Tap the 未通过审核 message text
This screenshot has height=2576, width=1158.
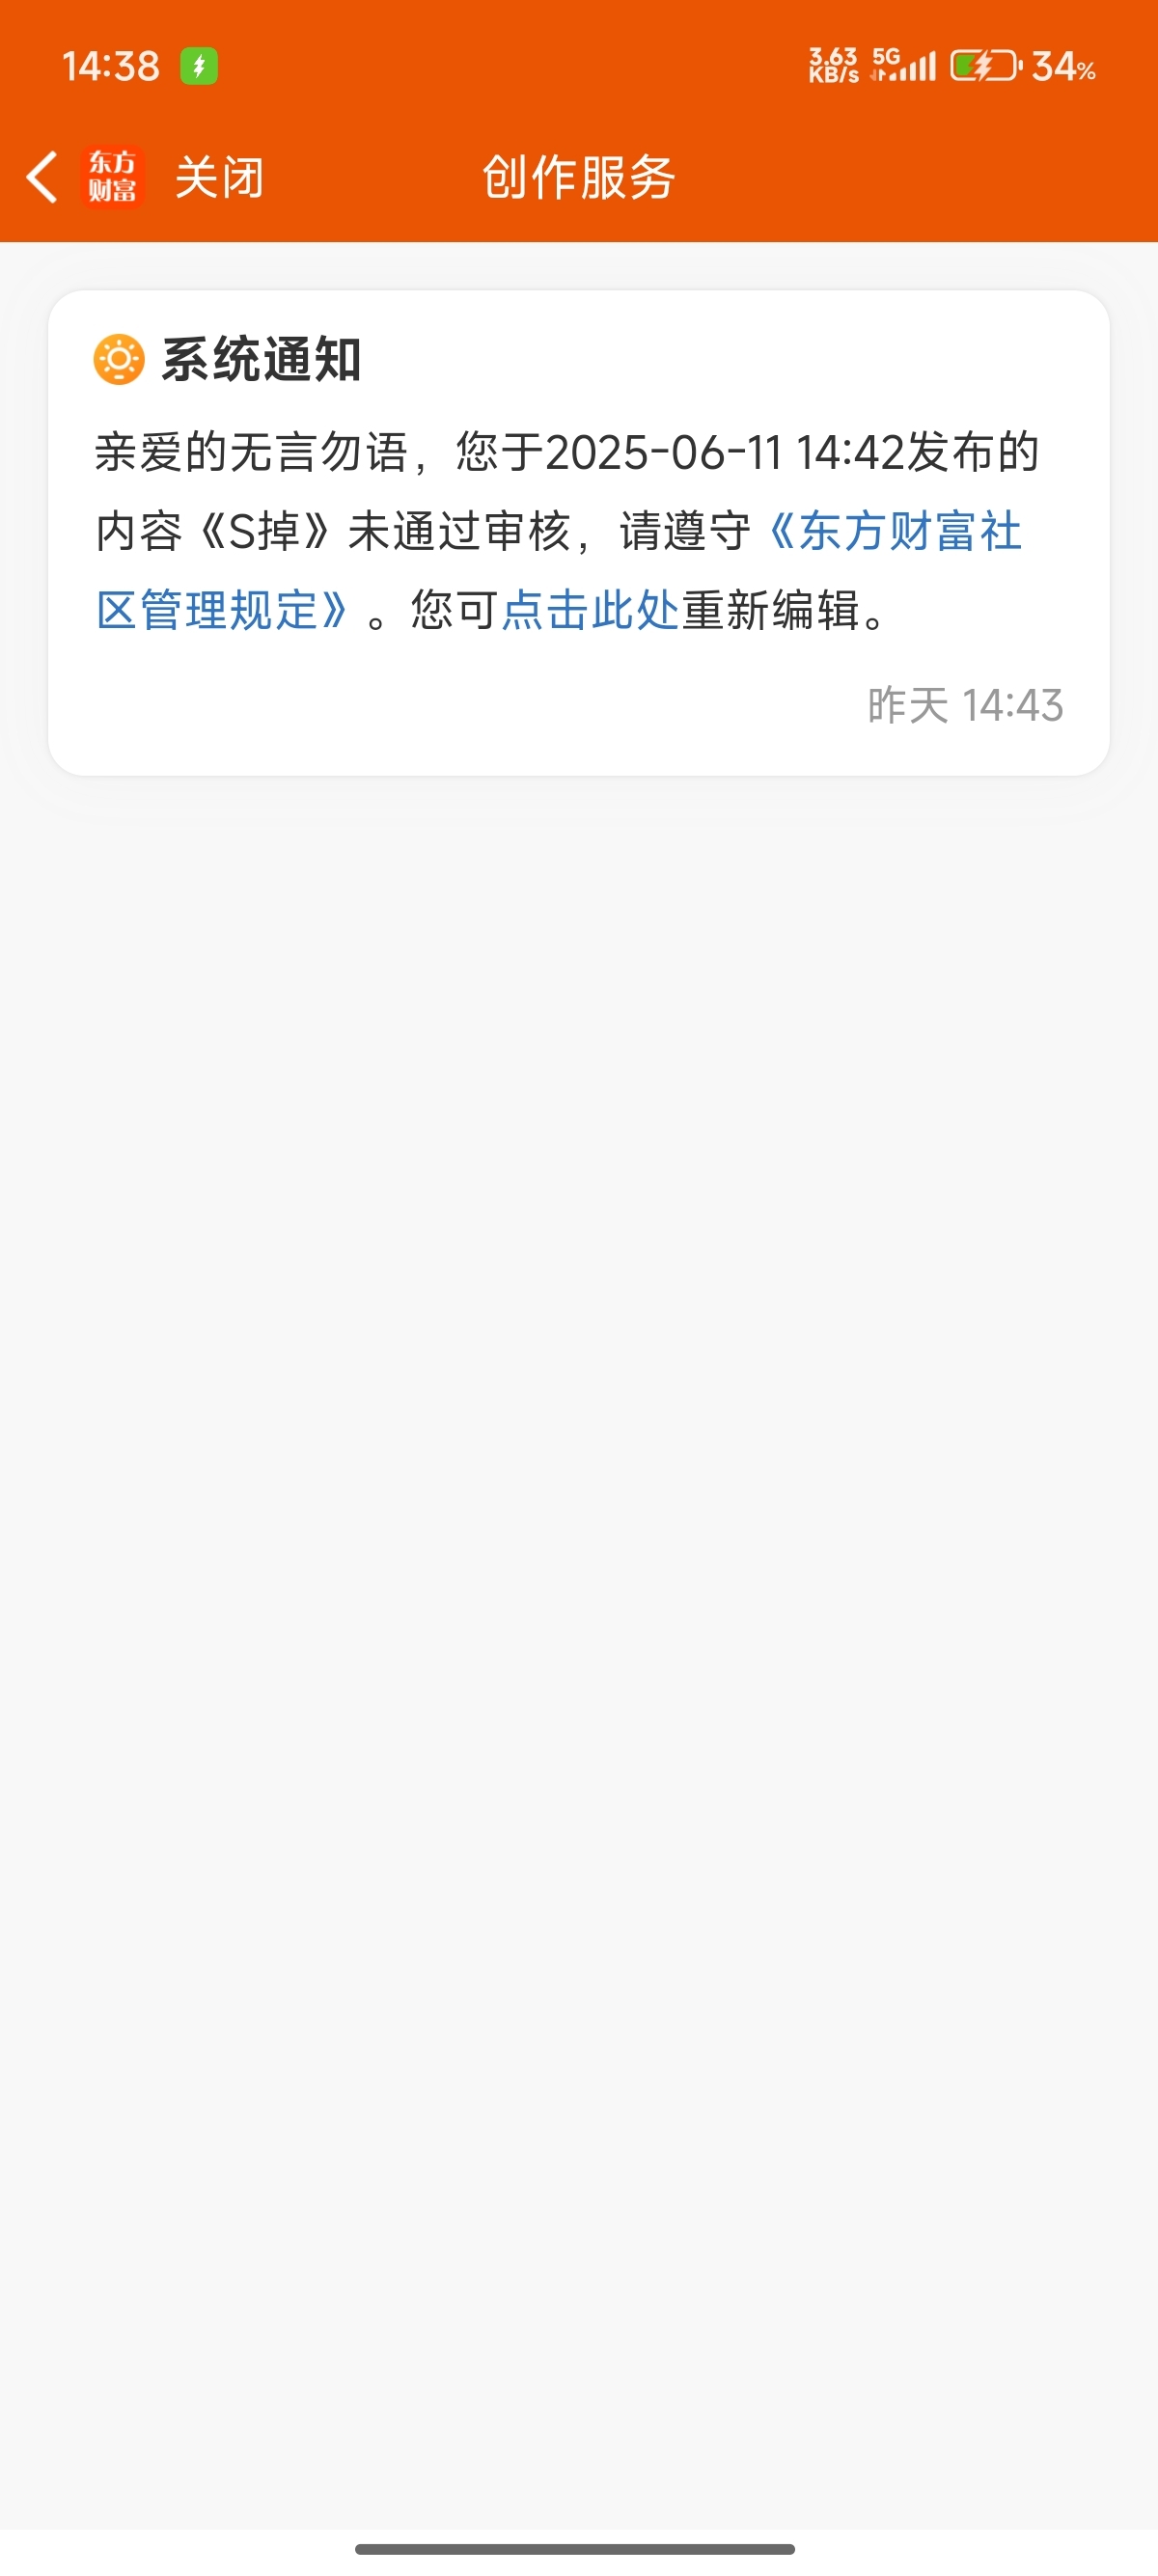[x=459, y=531]
